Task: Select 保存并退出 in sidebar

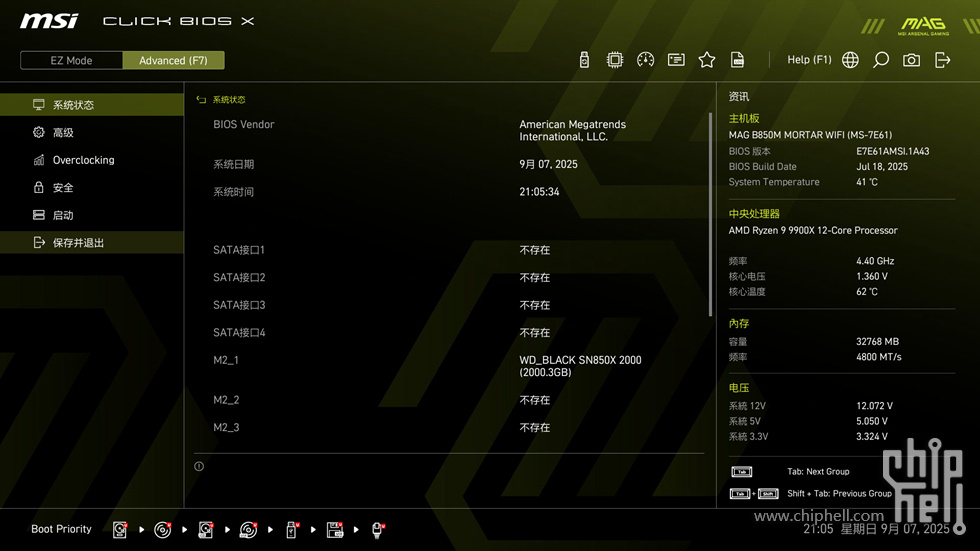Action: pyautogui.click(x=92, y=242)
